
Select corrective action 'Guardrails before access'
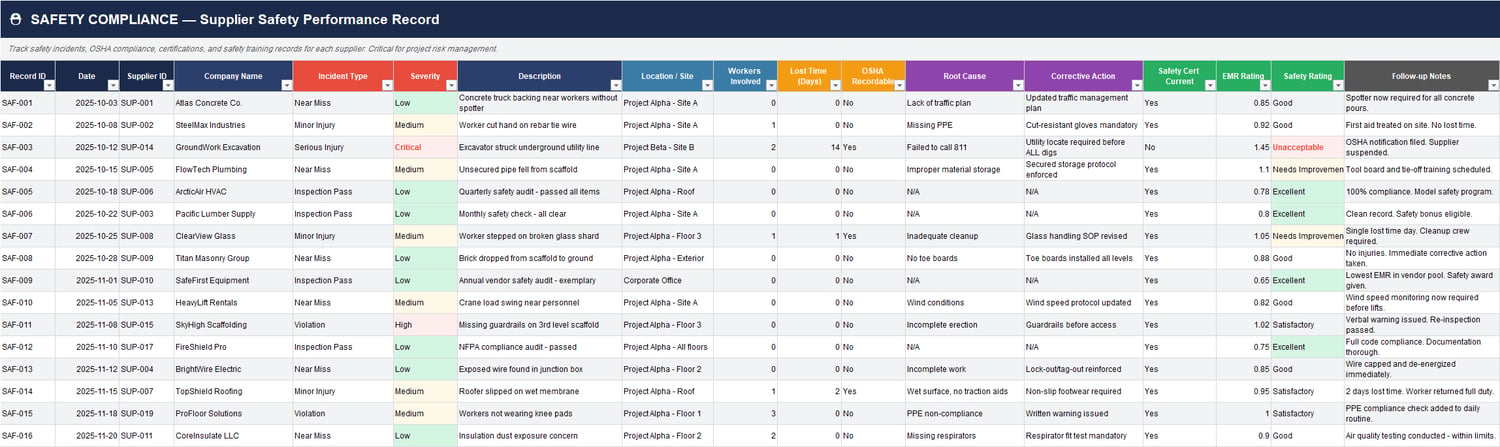tap(1084, 325)
